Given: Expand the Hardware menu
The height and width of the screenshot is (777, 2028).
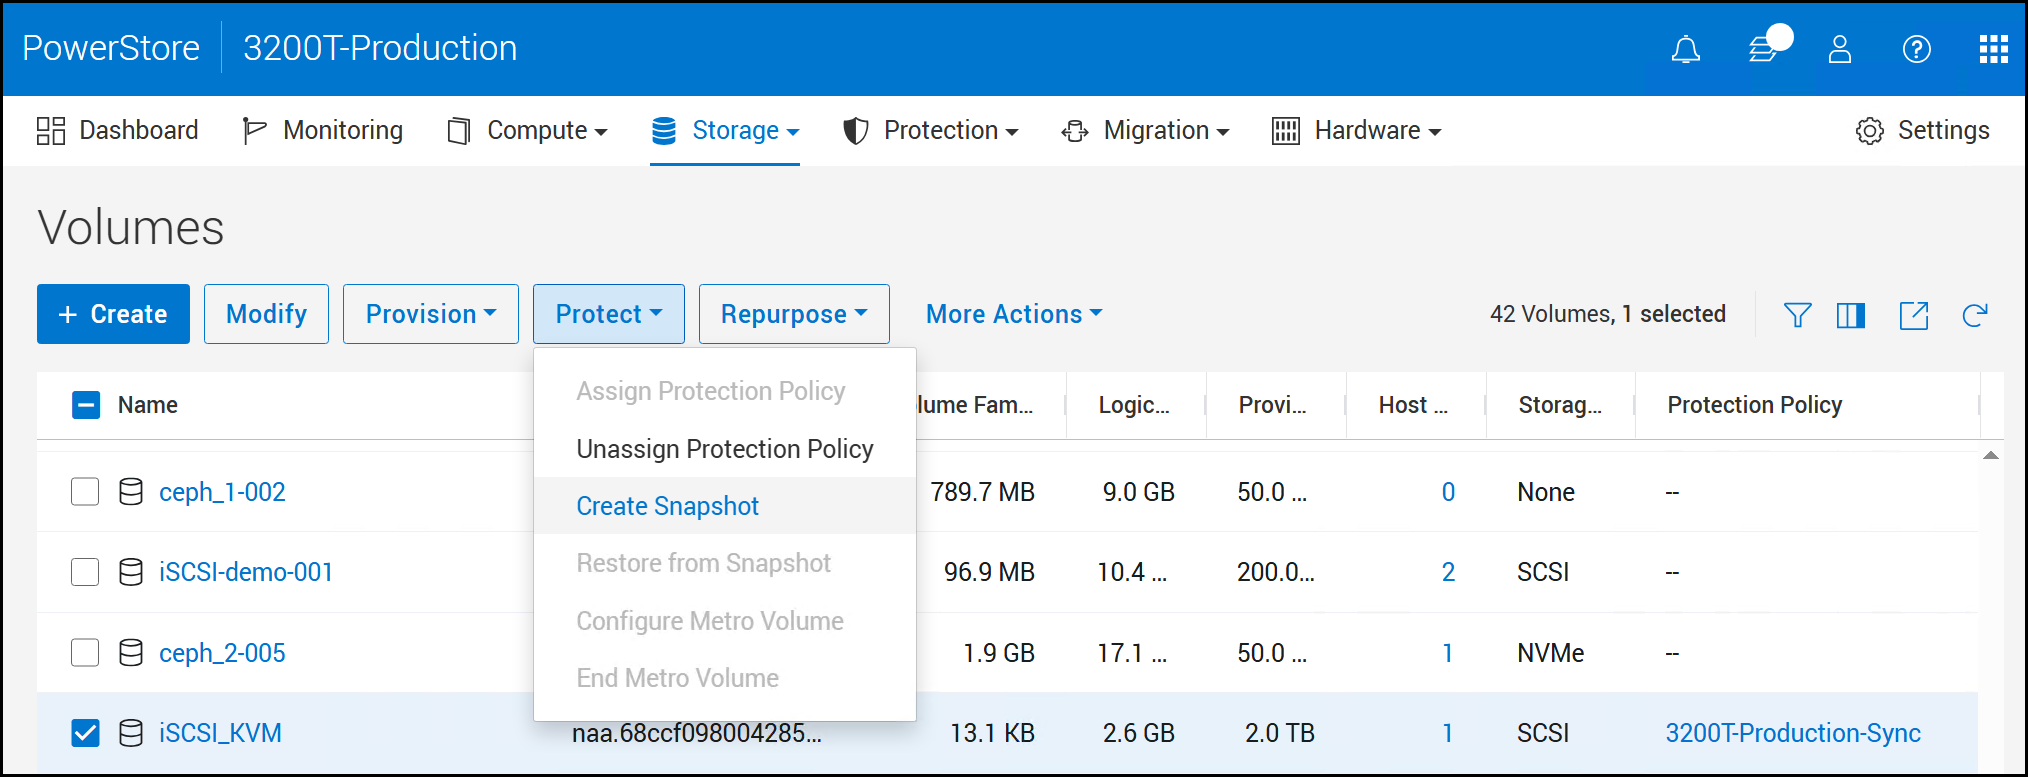Looking at the screenshot, I should (x=1357, y=131).
